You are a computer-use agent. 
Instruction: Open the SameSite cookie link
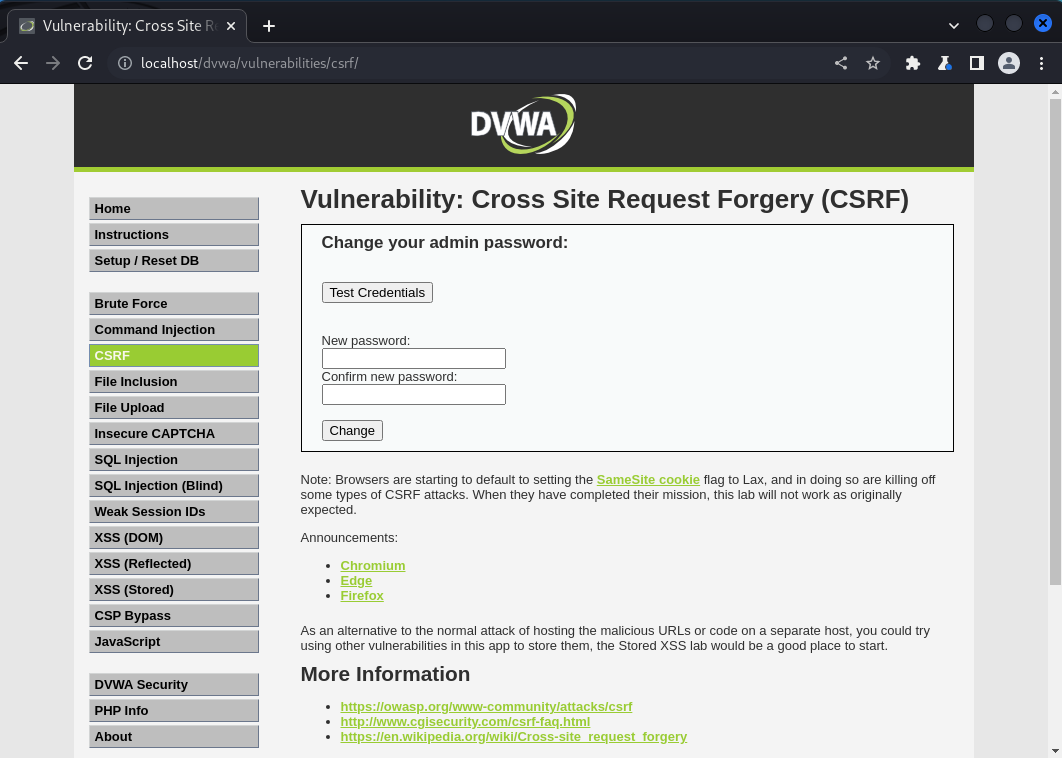648,479
